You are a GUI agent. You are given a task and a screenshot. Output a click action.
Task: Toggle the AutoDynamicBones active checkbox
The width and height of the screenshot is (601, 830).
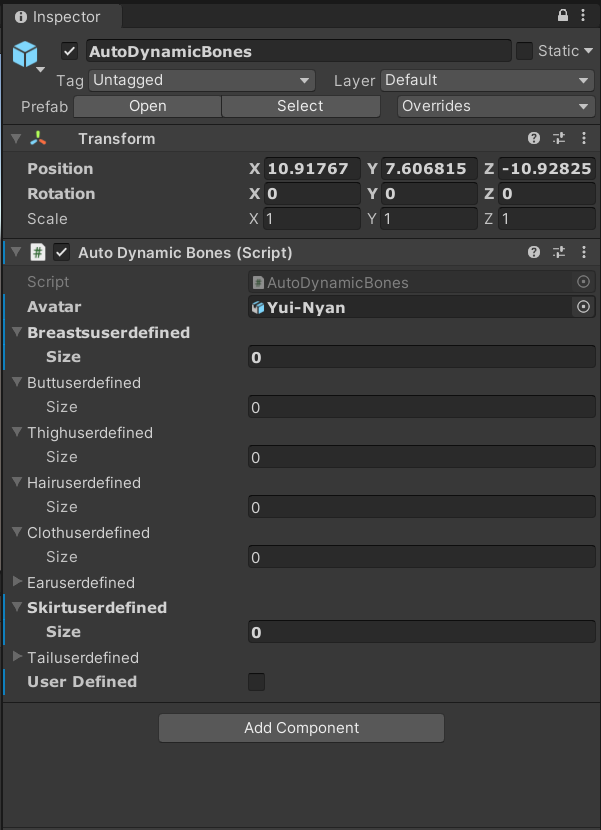point(69,51)
